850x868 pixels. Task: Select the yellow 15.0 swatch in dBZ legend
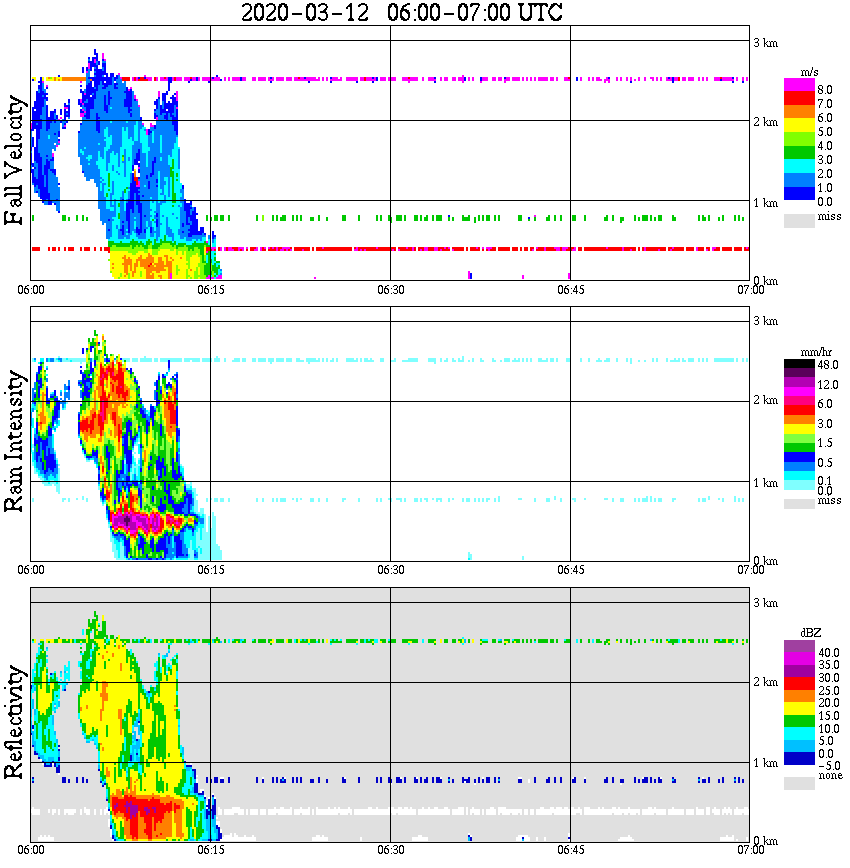[x=799, y=708]
